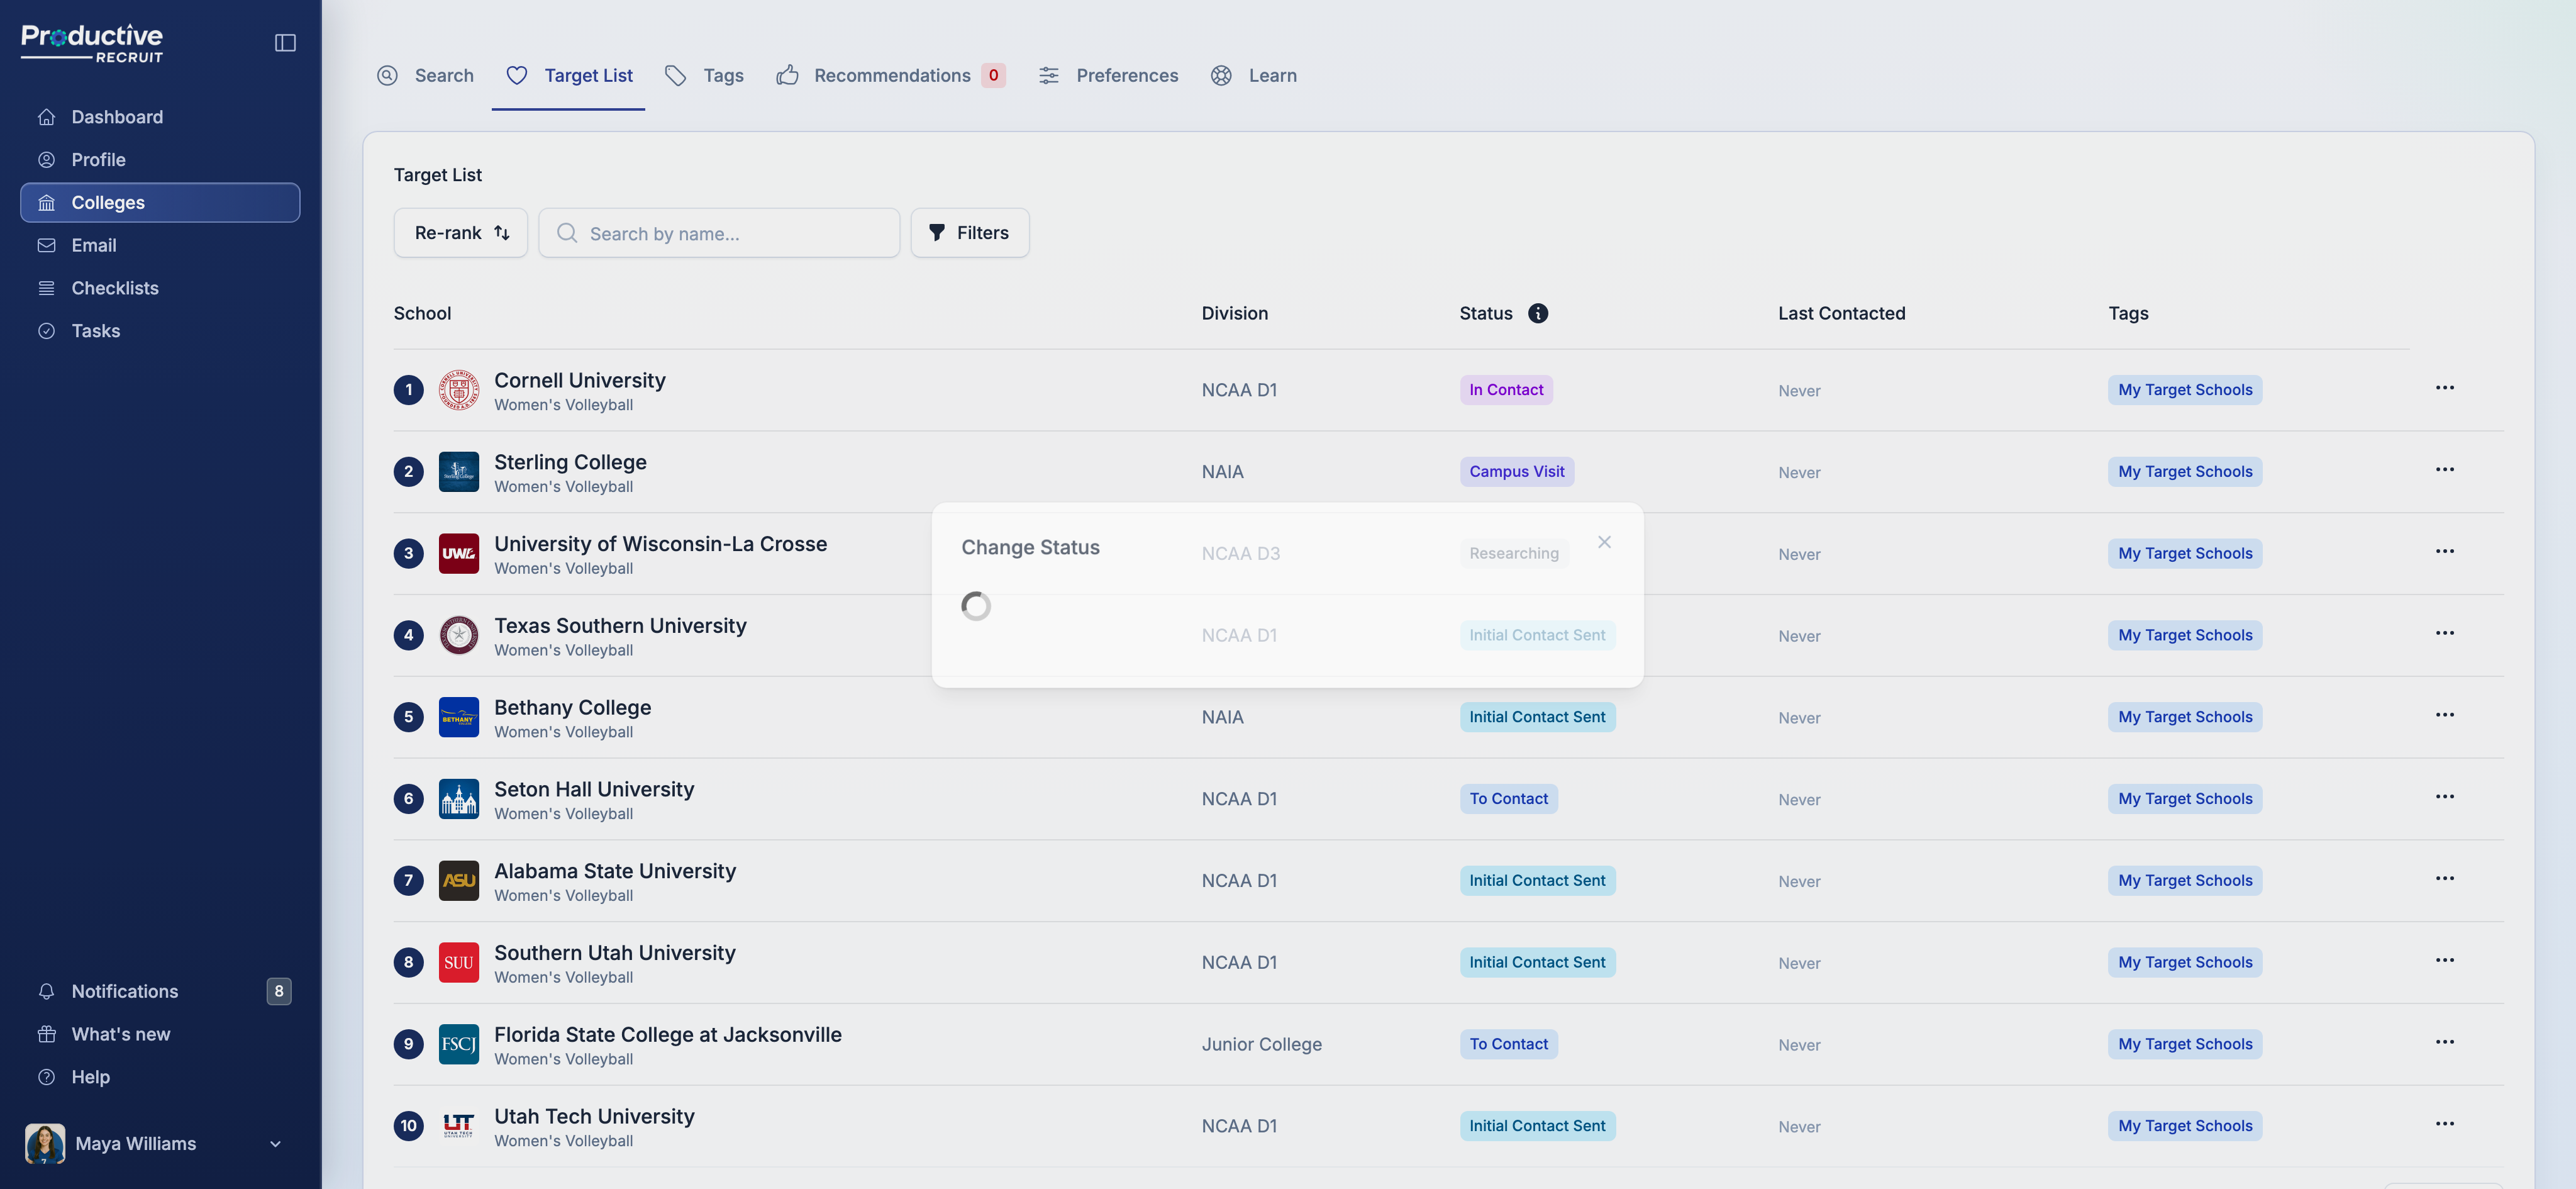Viewport: 2576px width, 1189px height.
Task: Click Florida State College's To Contact badge
Action: 1508,1045
